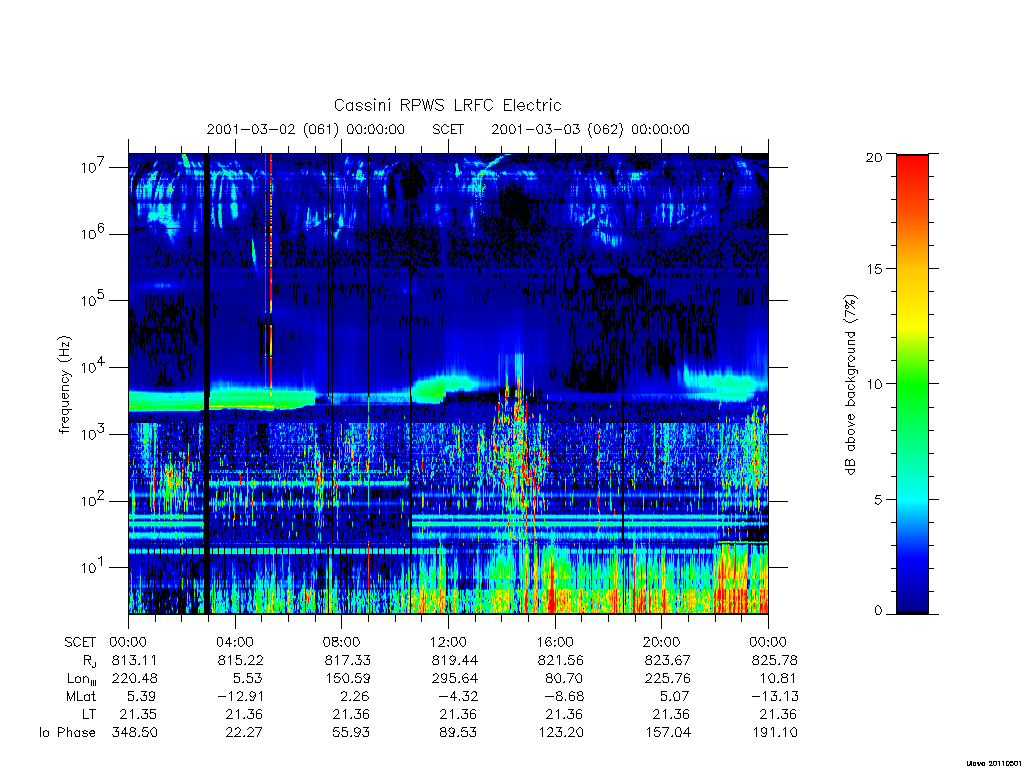Click RJ value '823.67'
This screenshot has height=768, width=1024.
[x=667, y=660]
